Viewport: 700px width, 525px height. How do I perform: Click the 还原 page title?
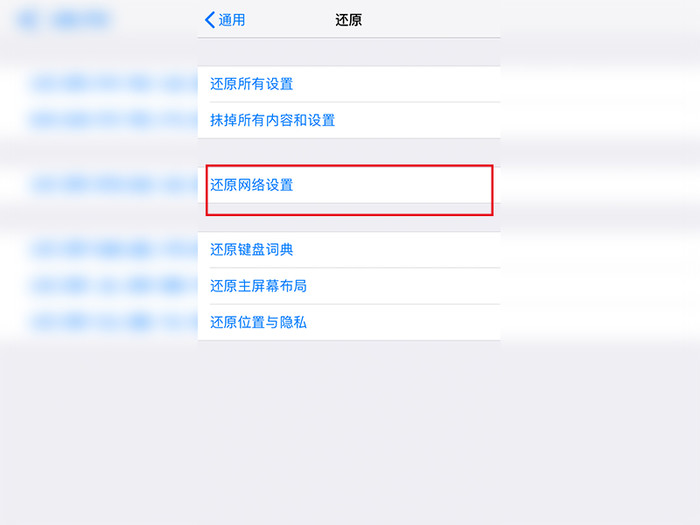349,20
